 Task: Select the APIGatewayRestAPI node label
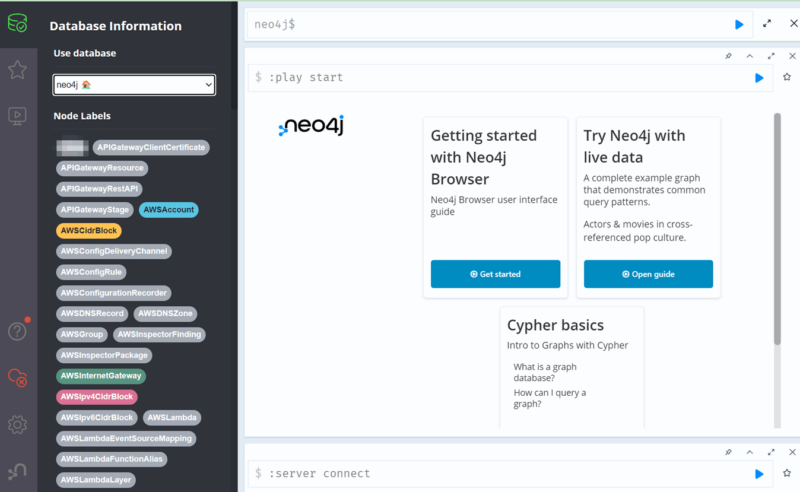[99, 189]
